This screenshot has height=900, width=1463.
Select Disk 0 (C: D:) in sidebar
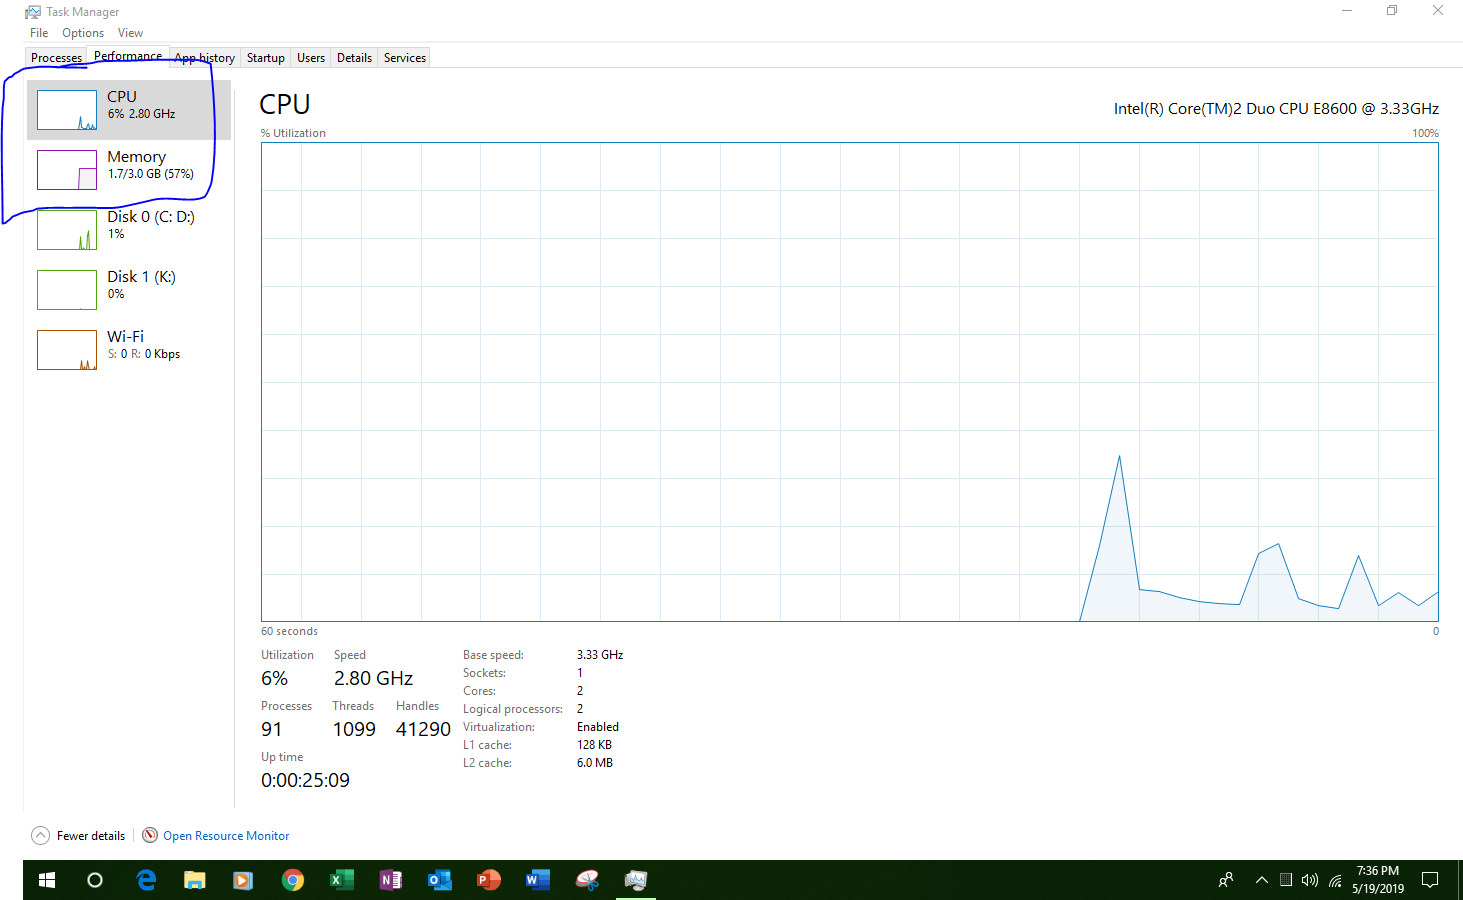129,230
